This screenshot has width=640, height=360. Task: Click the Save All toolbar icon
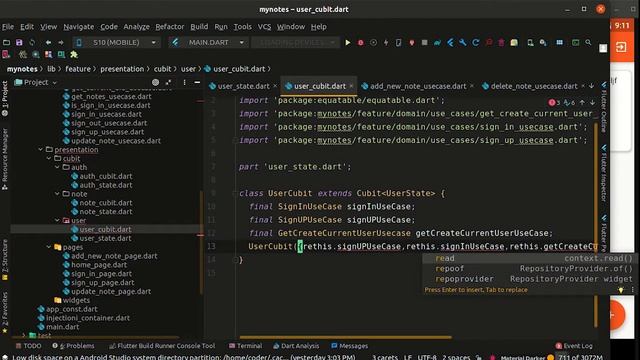[x=19, y=42]
